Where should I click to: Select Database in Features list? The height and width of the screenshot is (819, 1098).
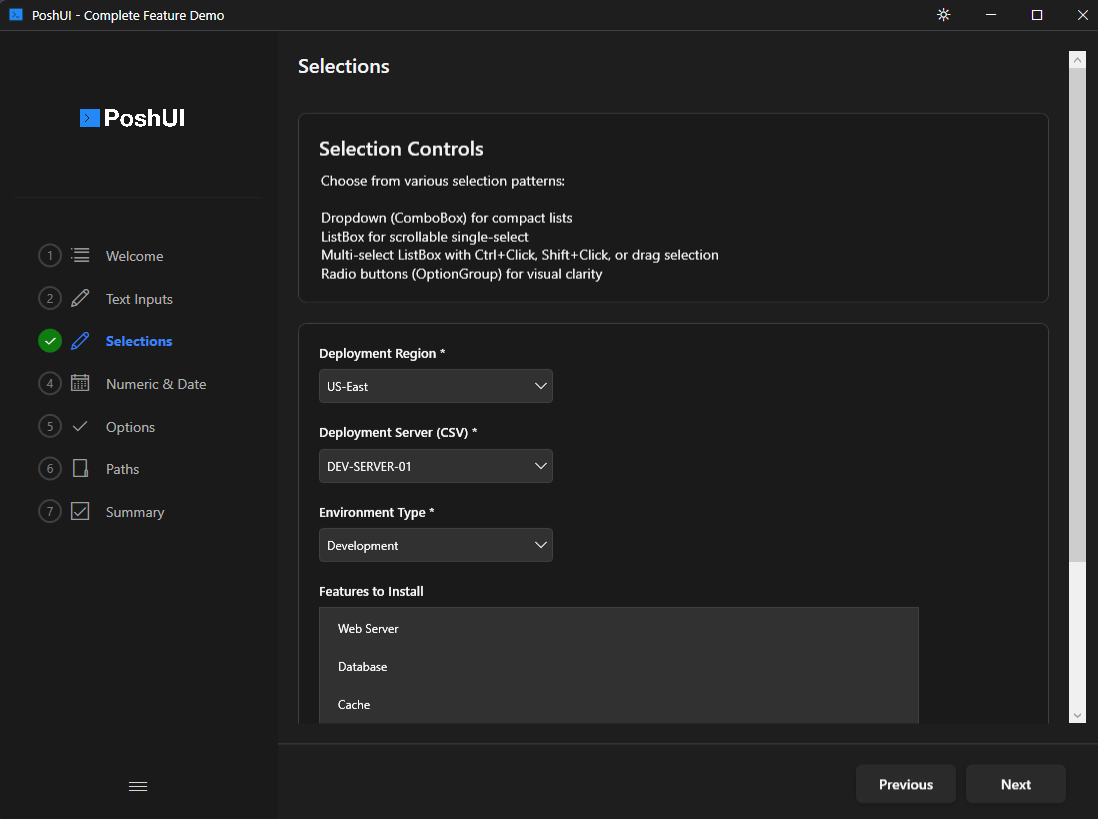pos(619,666)
